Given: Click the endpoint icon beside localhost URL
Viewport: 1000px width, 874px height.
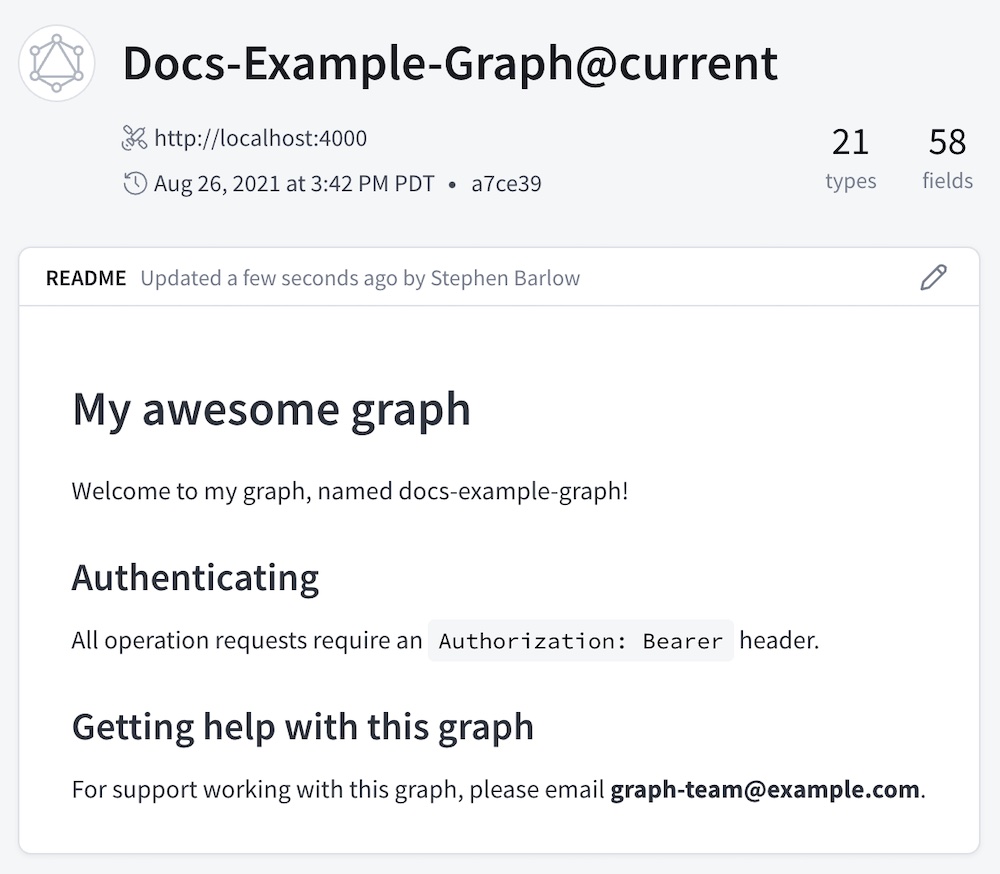Looking at the screenshot, I should (135, 138).
